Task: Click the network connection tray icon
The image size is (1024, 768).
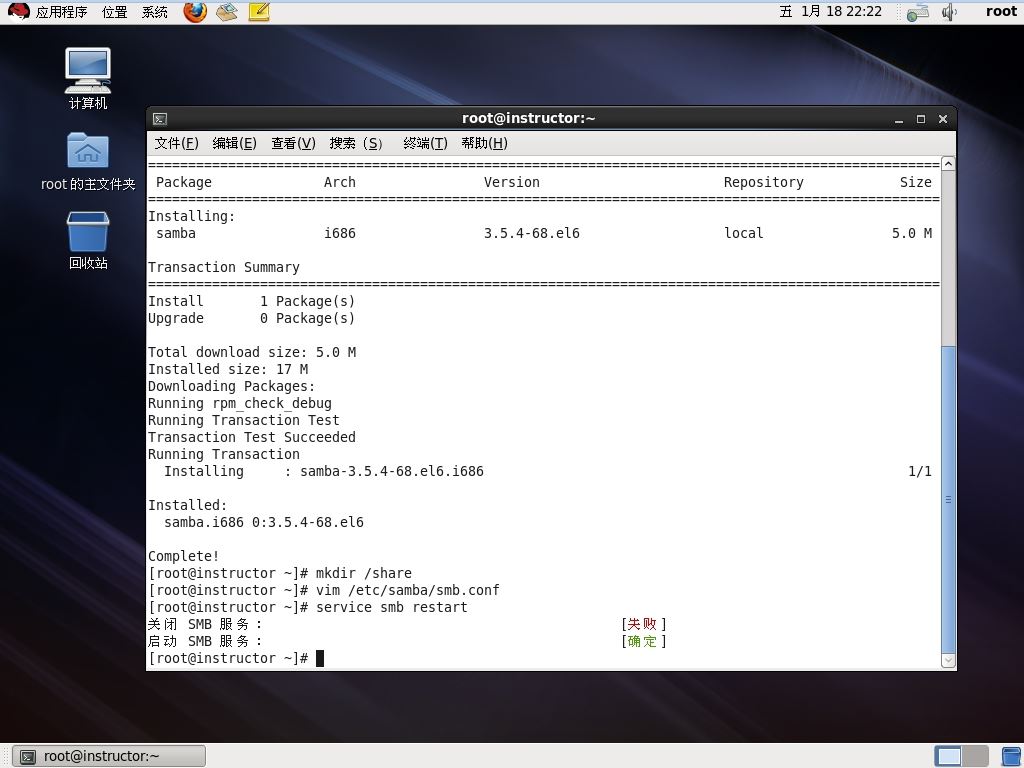Action: pyautogui.click(x=918, y=12)
